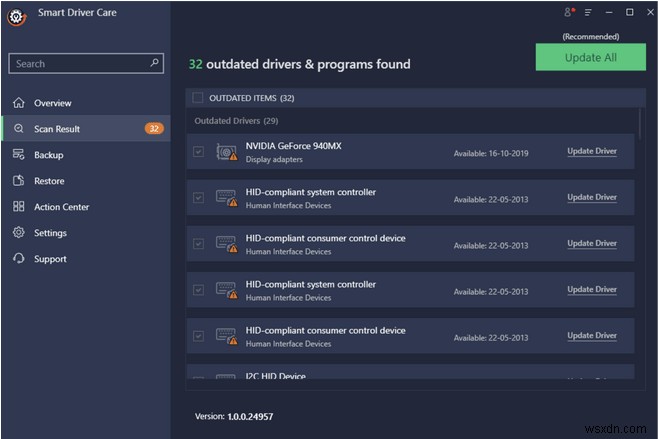The width and height of the screenshot is (658, 439).
Task: Click the Backup icon in sidebar
Action: pos(19,155)
